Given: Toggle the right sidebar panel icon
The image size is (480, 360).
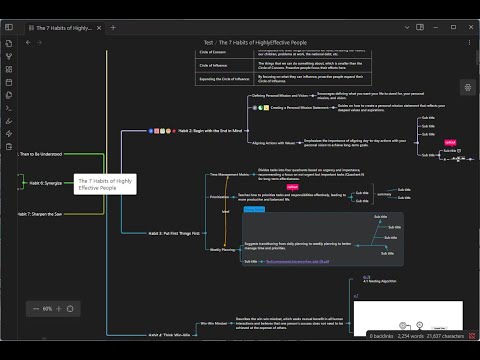Looking at the screenshot, I should click(x=420, y=27).
